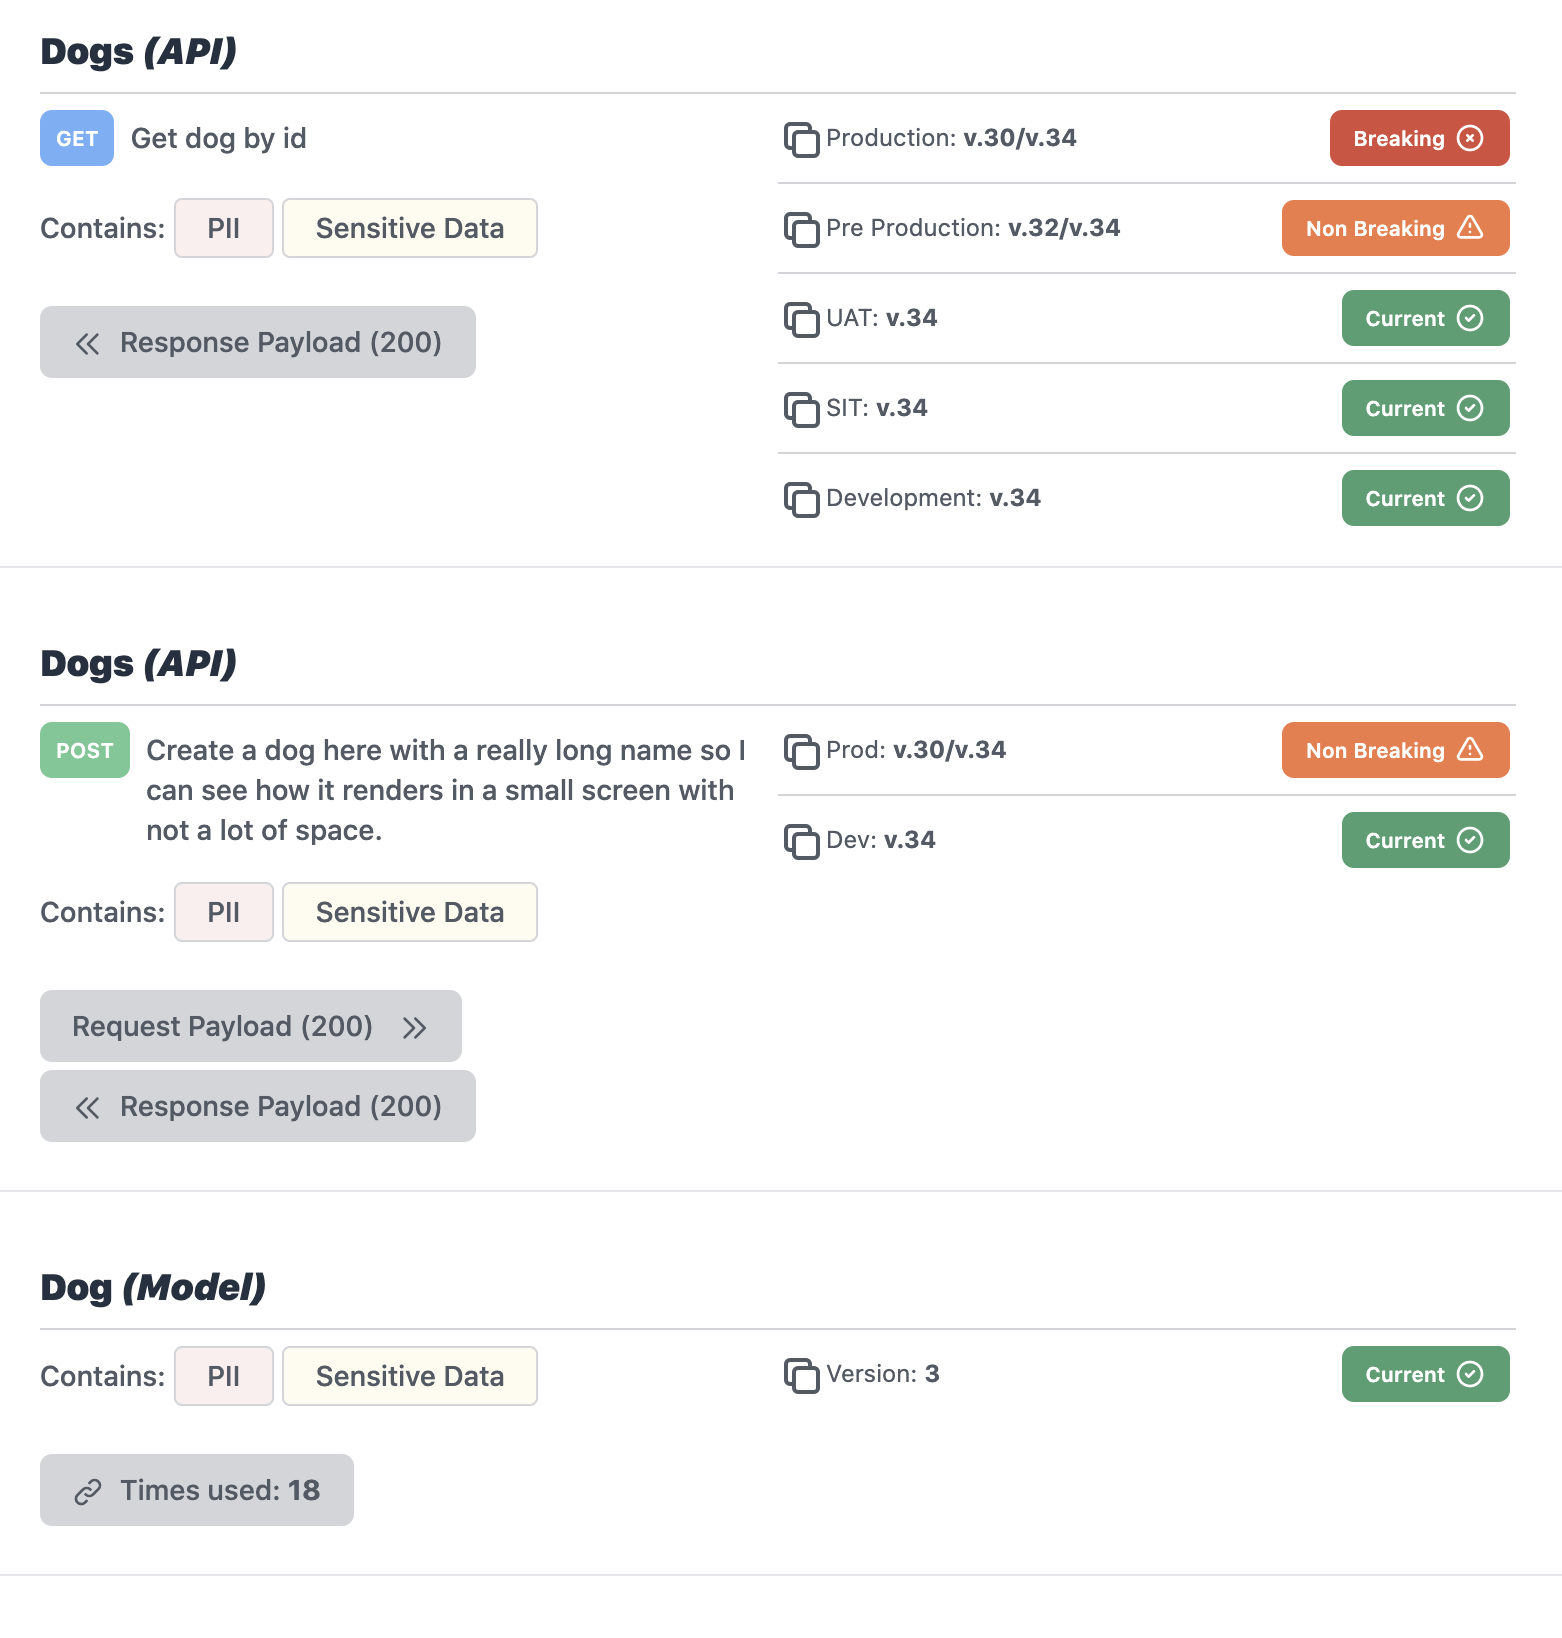
Task: Click the Dog (Model) heading
Action: coord(152,1288)
